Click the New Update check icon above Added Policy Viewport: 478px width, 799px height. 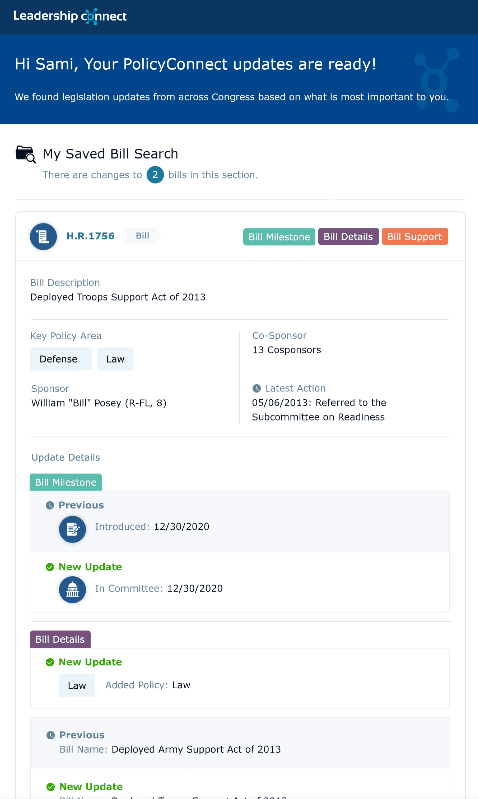point(50,662)
